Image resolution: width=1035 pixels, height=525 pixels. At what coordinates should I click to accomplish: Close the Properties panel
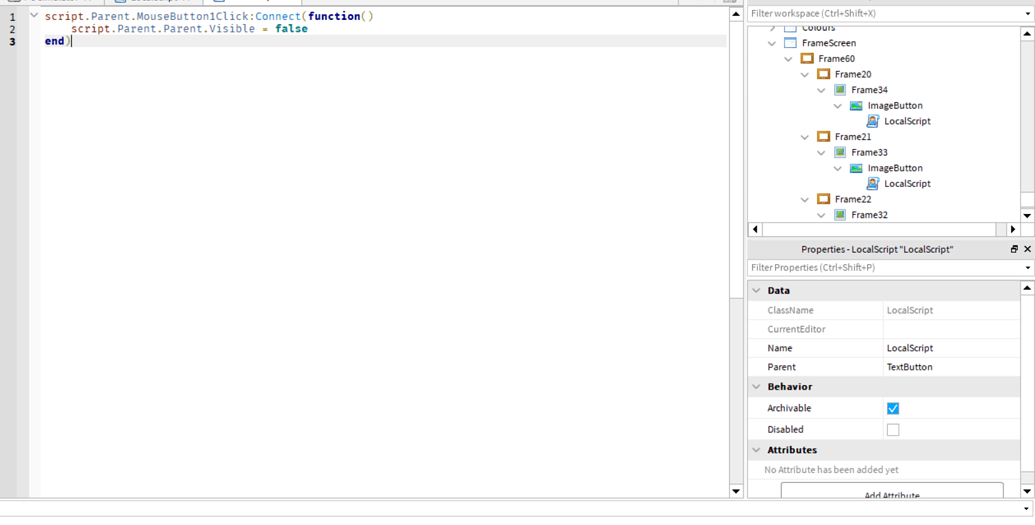[1027, 249]
